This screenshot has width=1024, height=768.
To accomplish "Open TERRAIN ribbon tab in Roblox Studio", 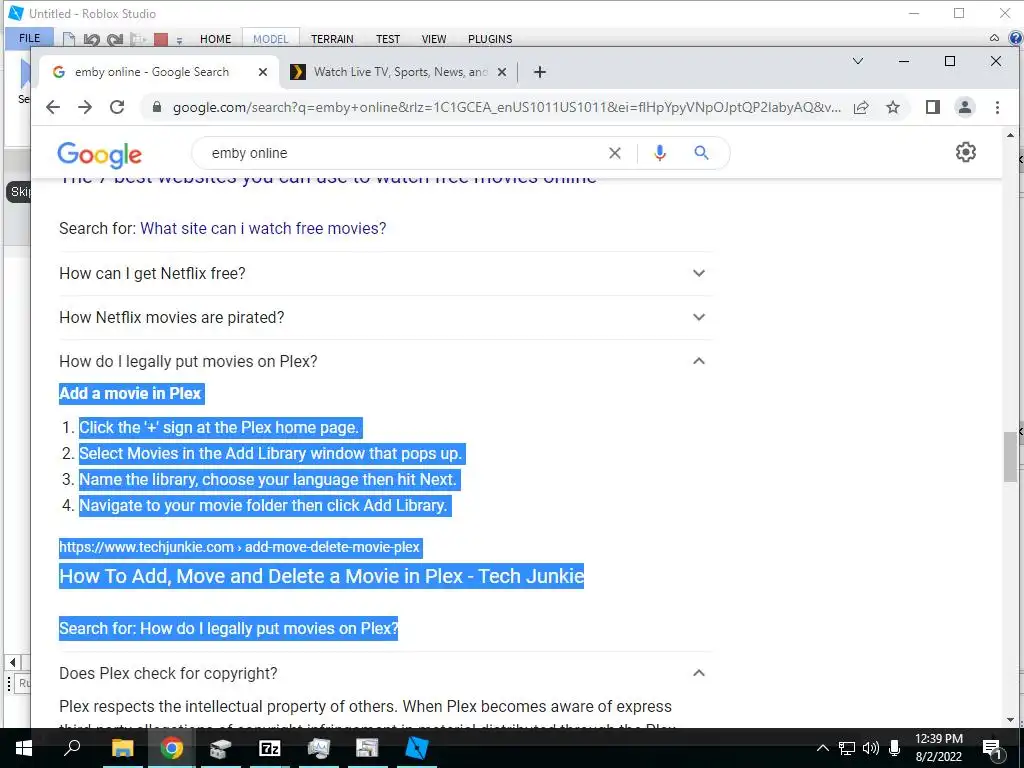I will pos(332,39).
